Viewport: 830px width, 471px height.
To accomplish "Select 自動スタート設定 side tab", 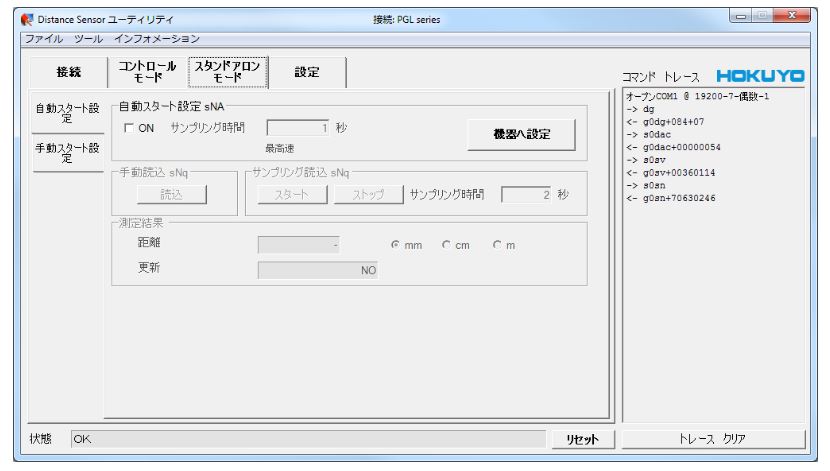I will coord(66,114).
